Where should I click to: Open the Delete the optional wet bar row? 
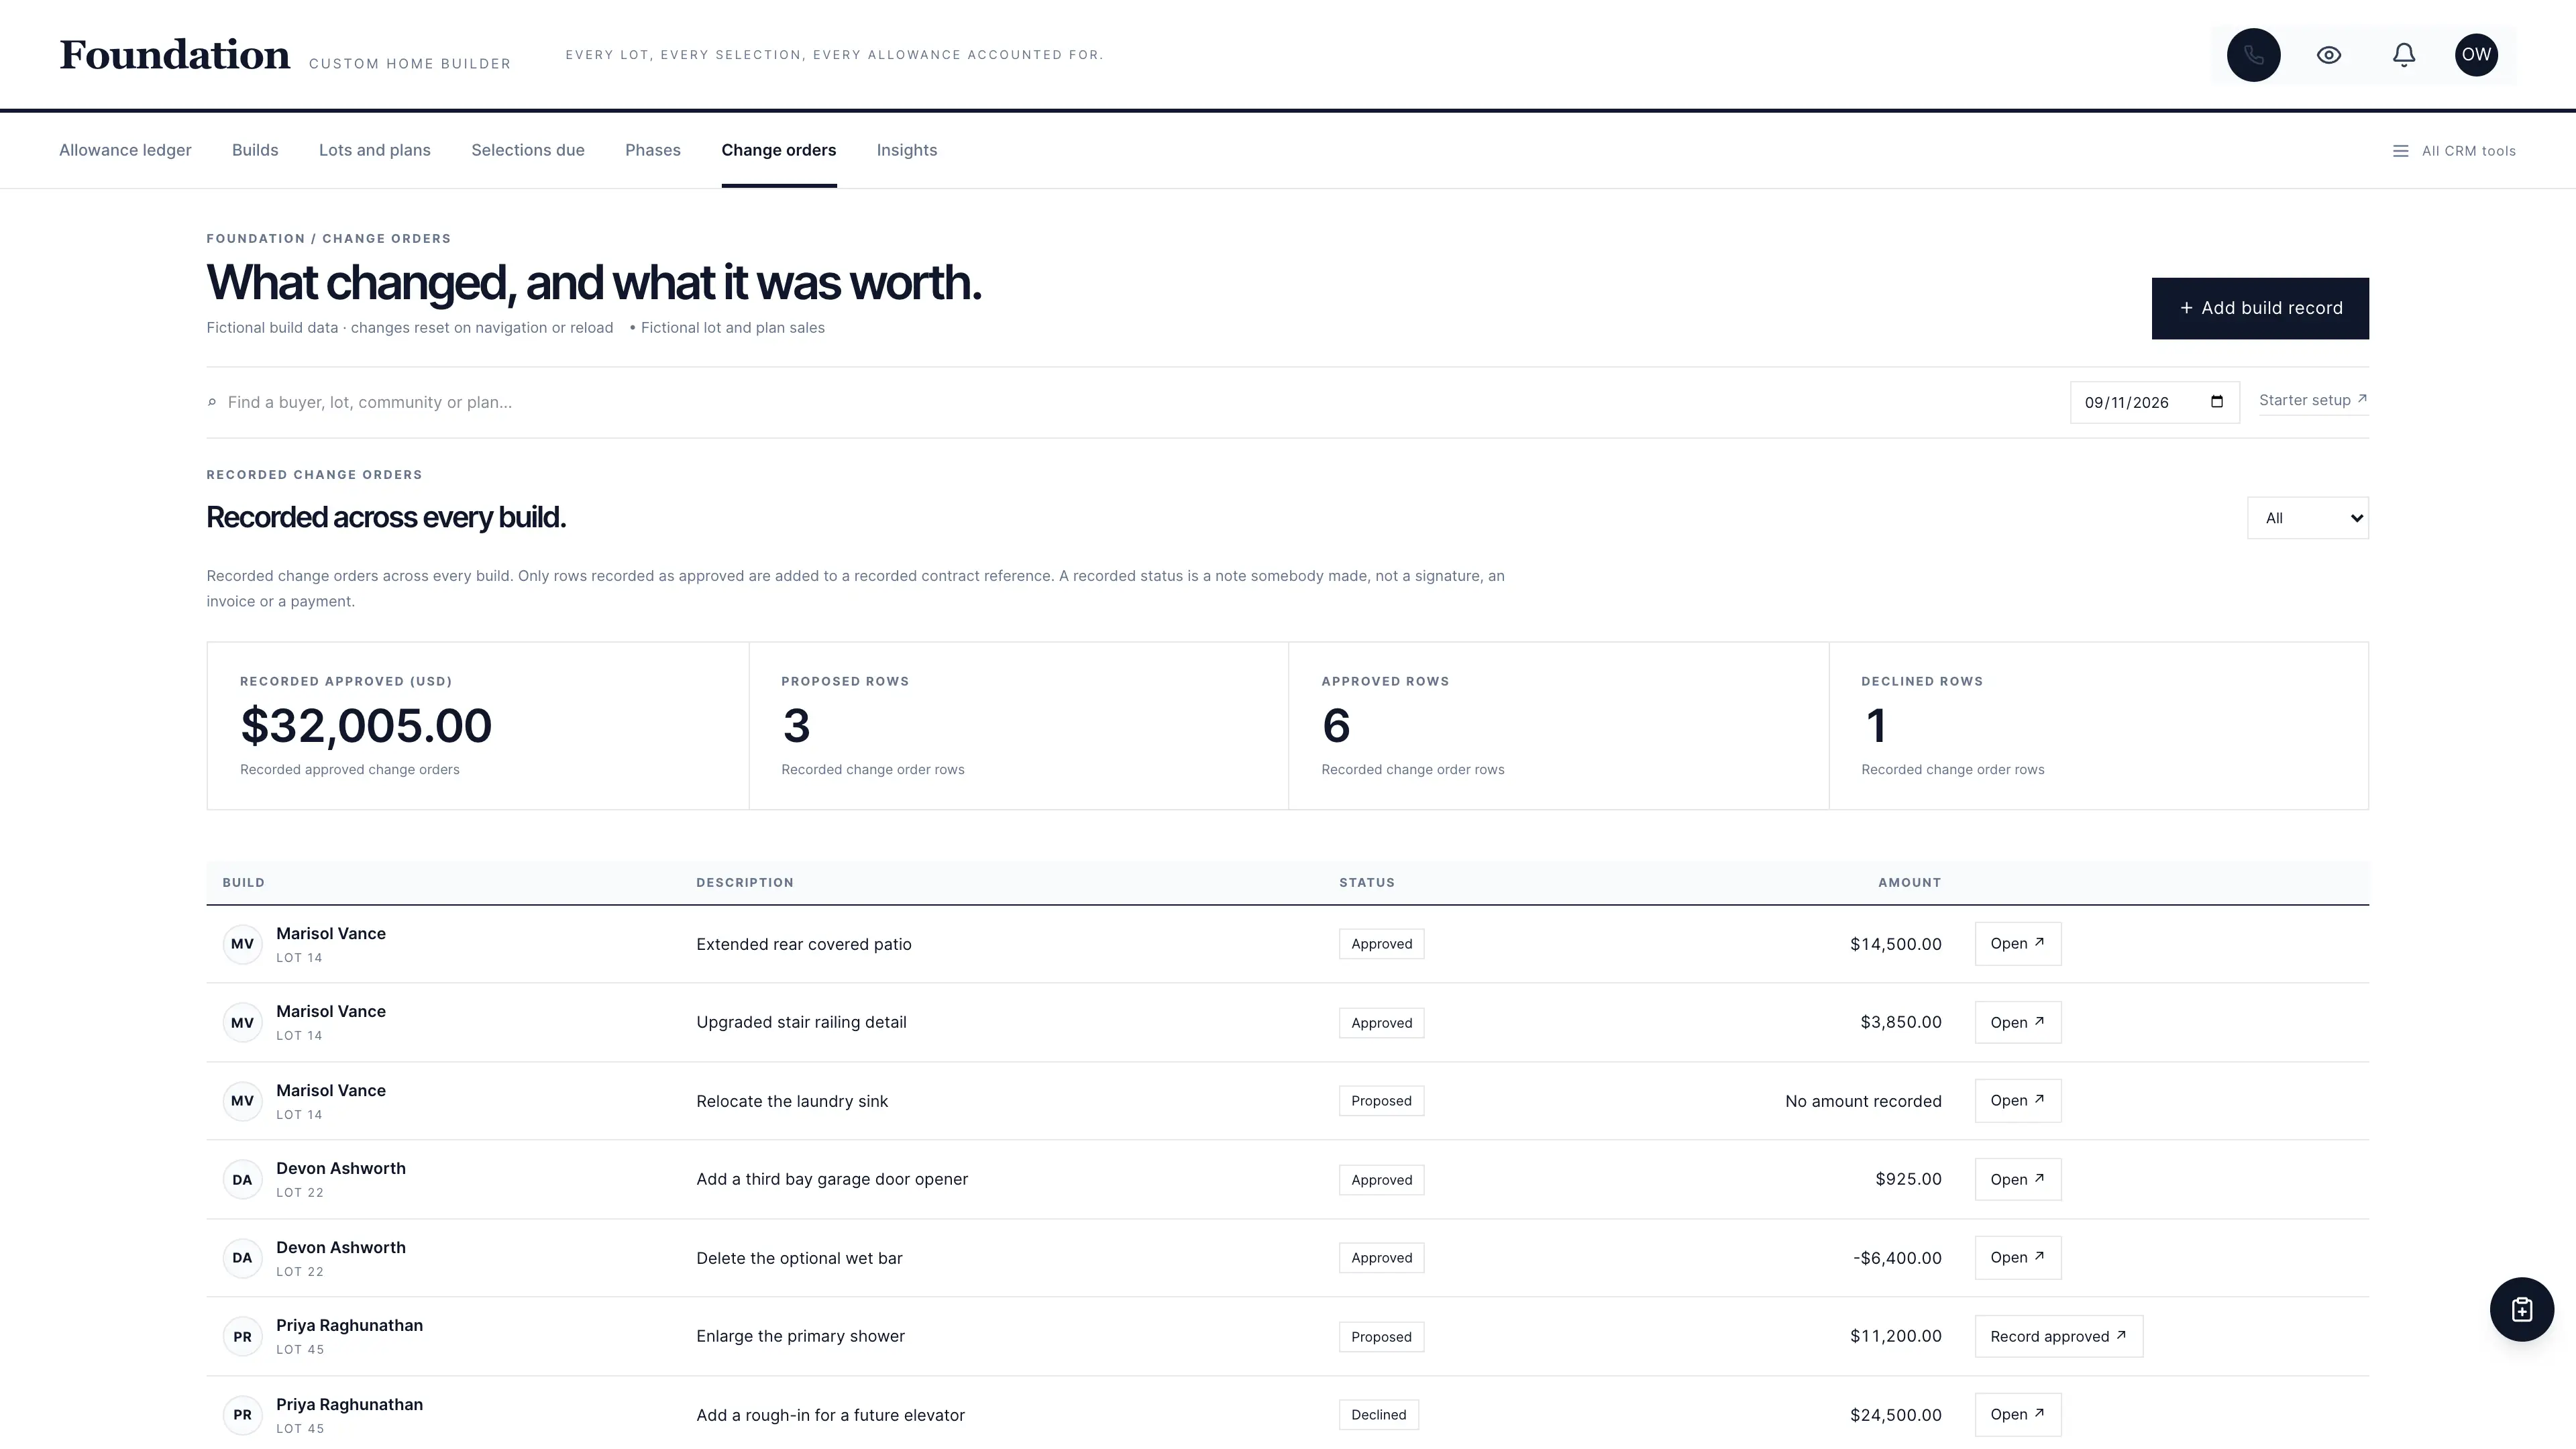[2017, 1258]
